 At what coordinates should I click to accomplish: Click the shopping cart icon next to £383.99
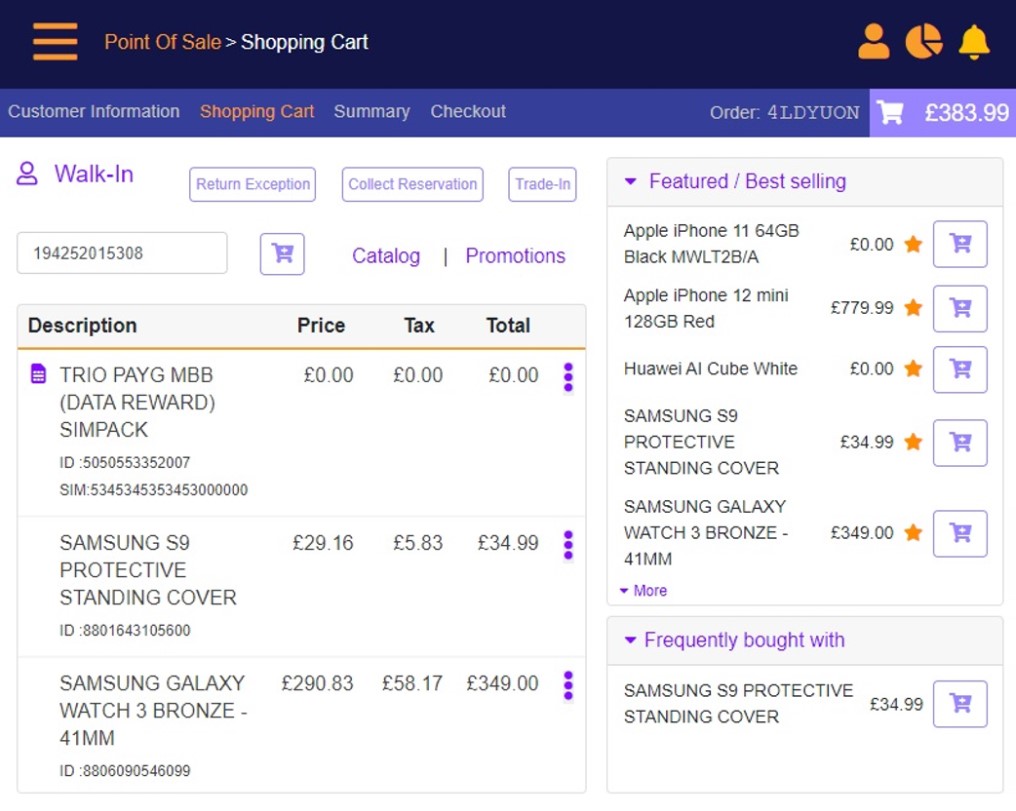890,113
